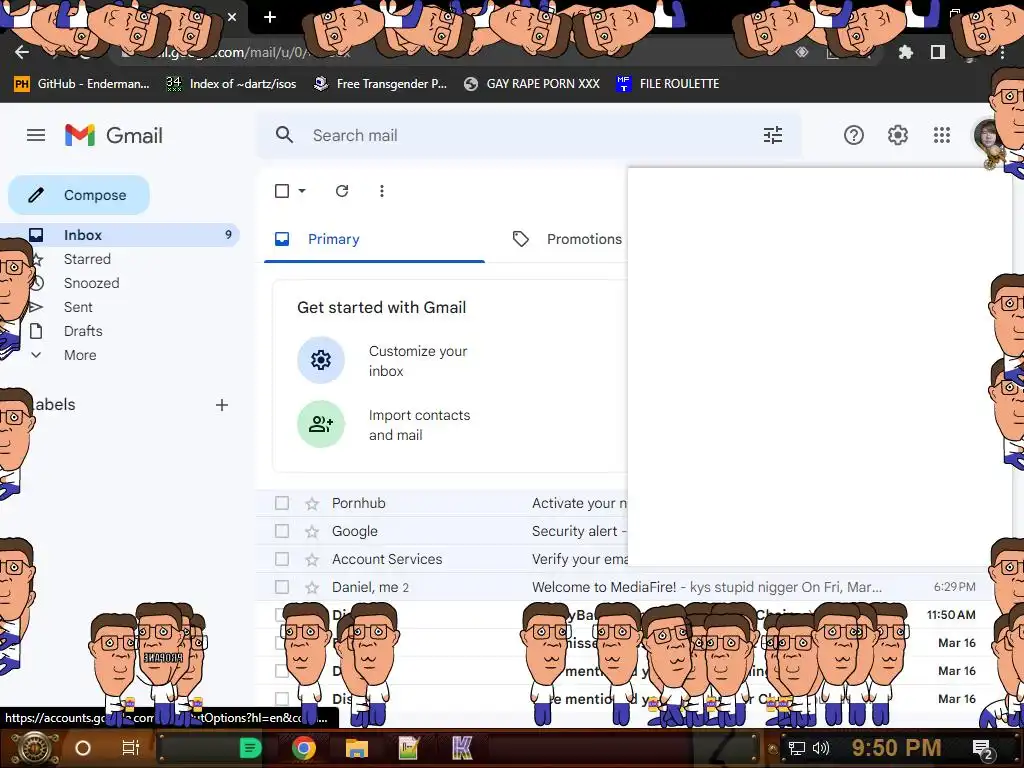
Task: Toggle the browser side panel icon
Action: click(938, 52)
